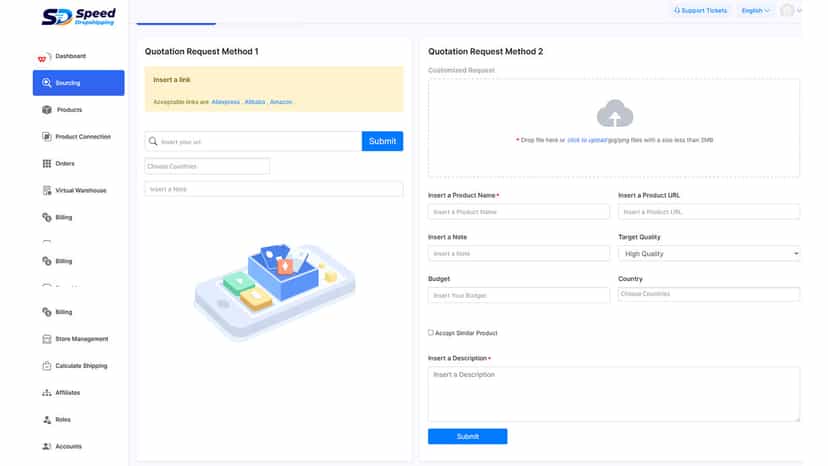Click Submit below the description box

467,436
